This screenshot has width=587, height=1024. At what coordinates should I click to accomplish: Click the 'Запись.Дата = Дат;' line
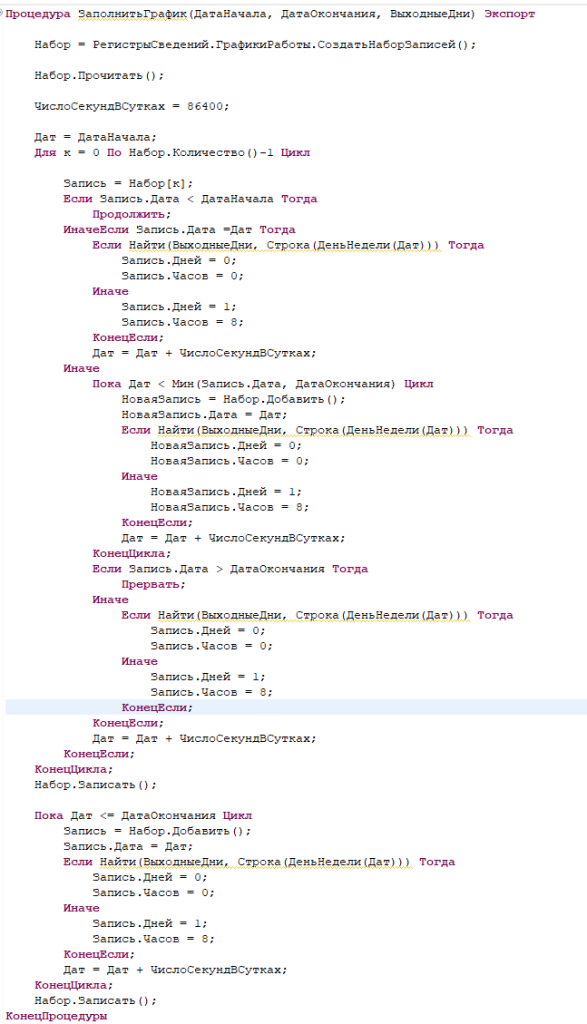pyautogui.click(x=128, y=846)
